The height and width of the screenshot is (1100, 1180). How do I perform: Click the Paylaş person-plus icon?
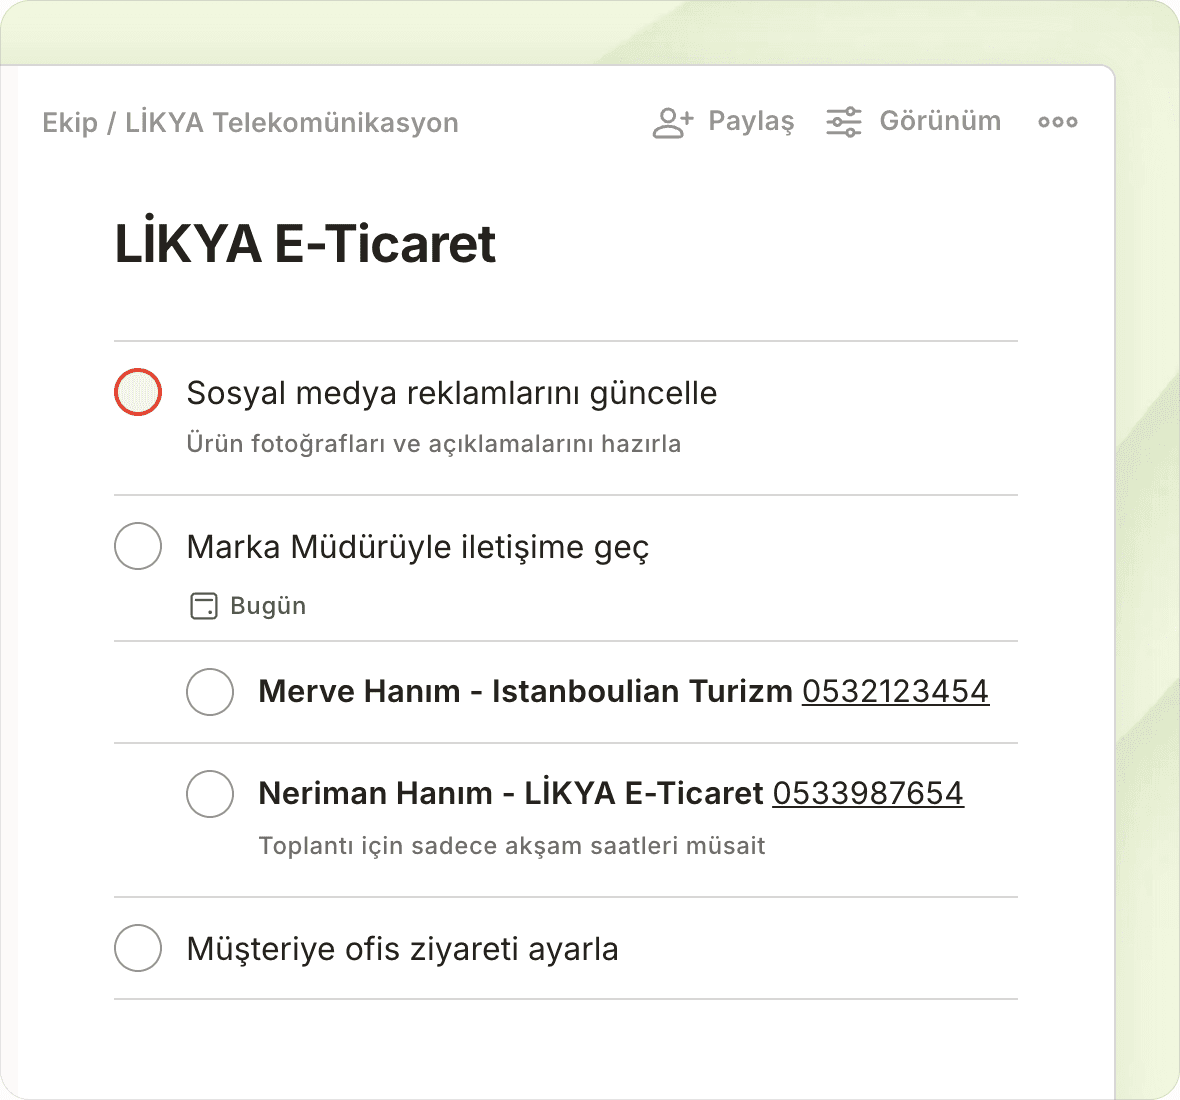click(x=672, y=122)
